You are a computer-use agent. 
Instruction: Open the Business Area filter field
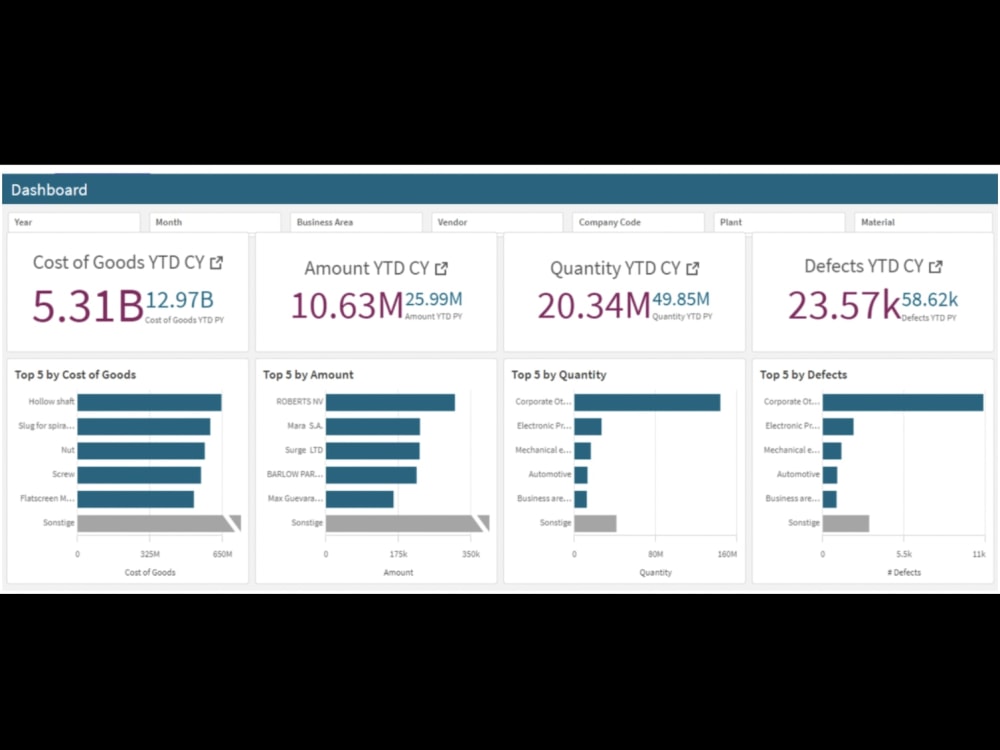click(x=355, y=221)
